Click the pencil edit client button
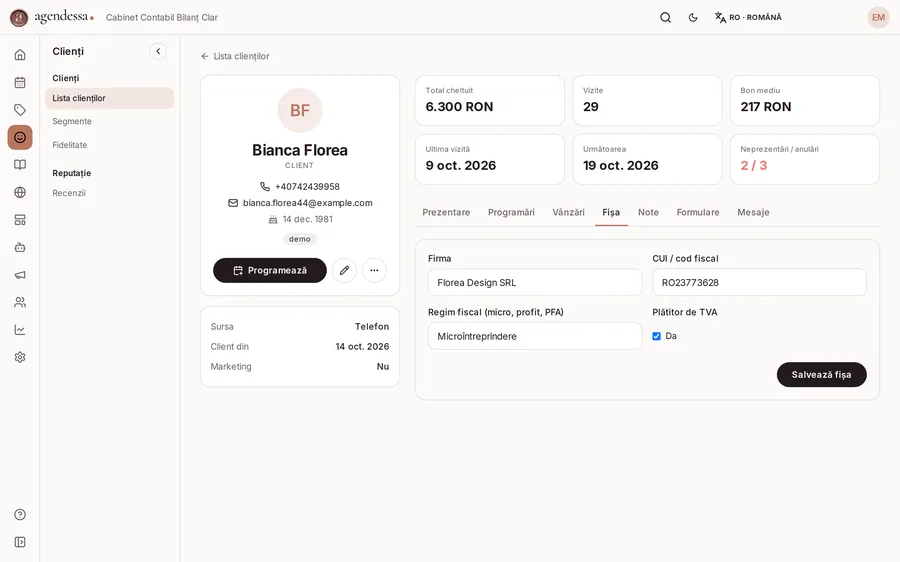The height and width of the screenshot is (562, 900). point(344,270)
